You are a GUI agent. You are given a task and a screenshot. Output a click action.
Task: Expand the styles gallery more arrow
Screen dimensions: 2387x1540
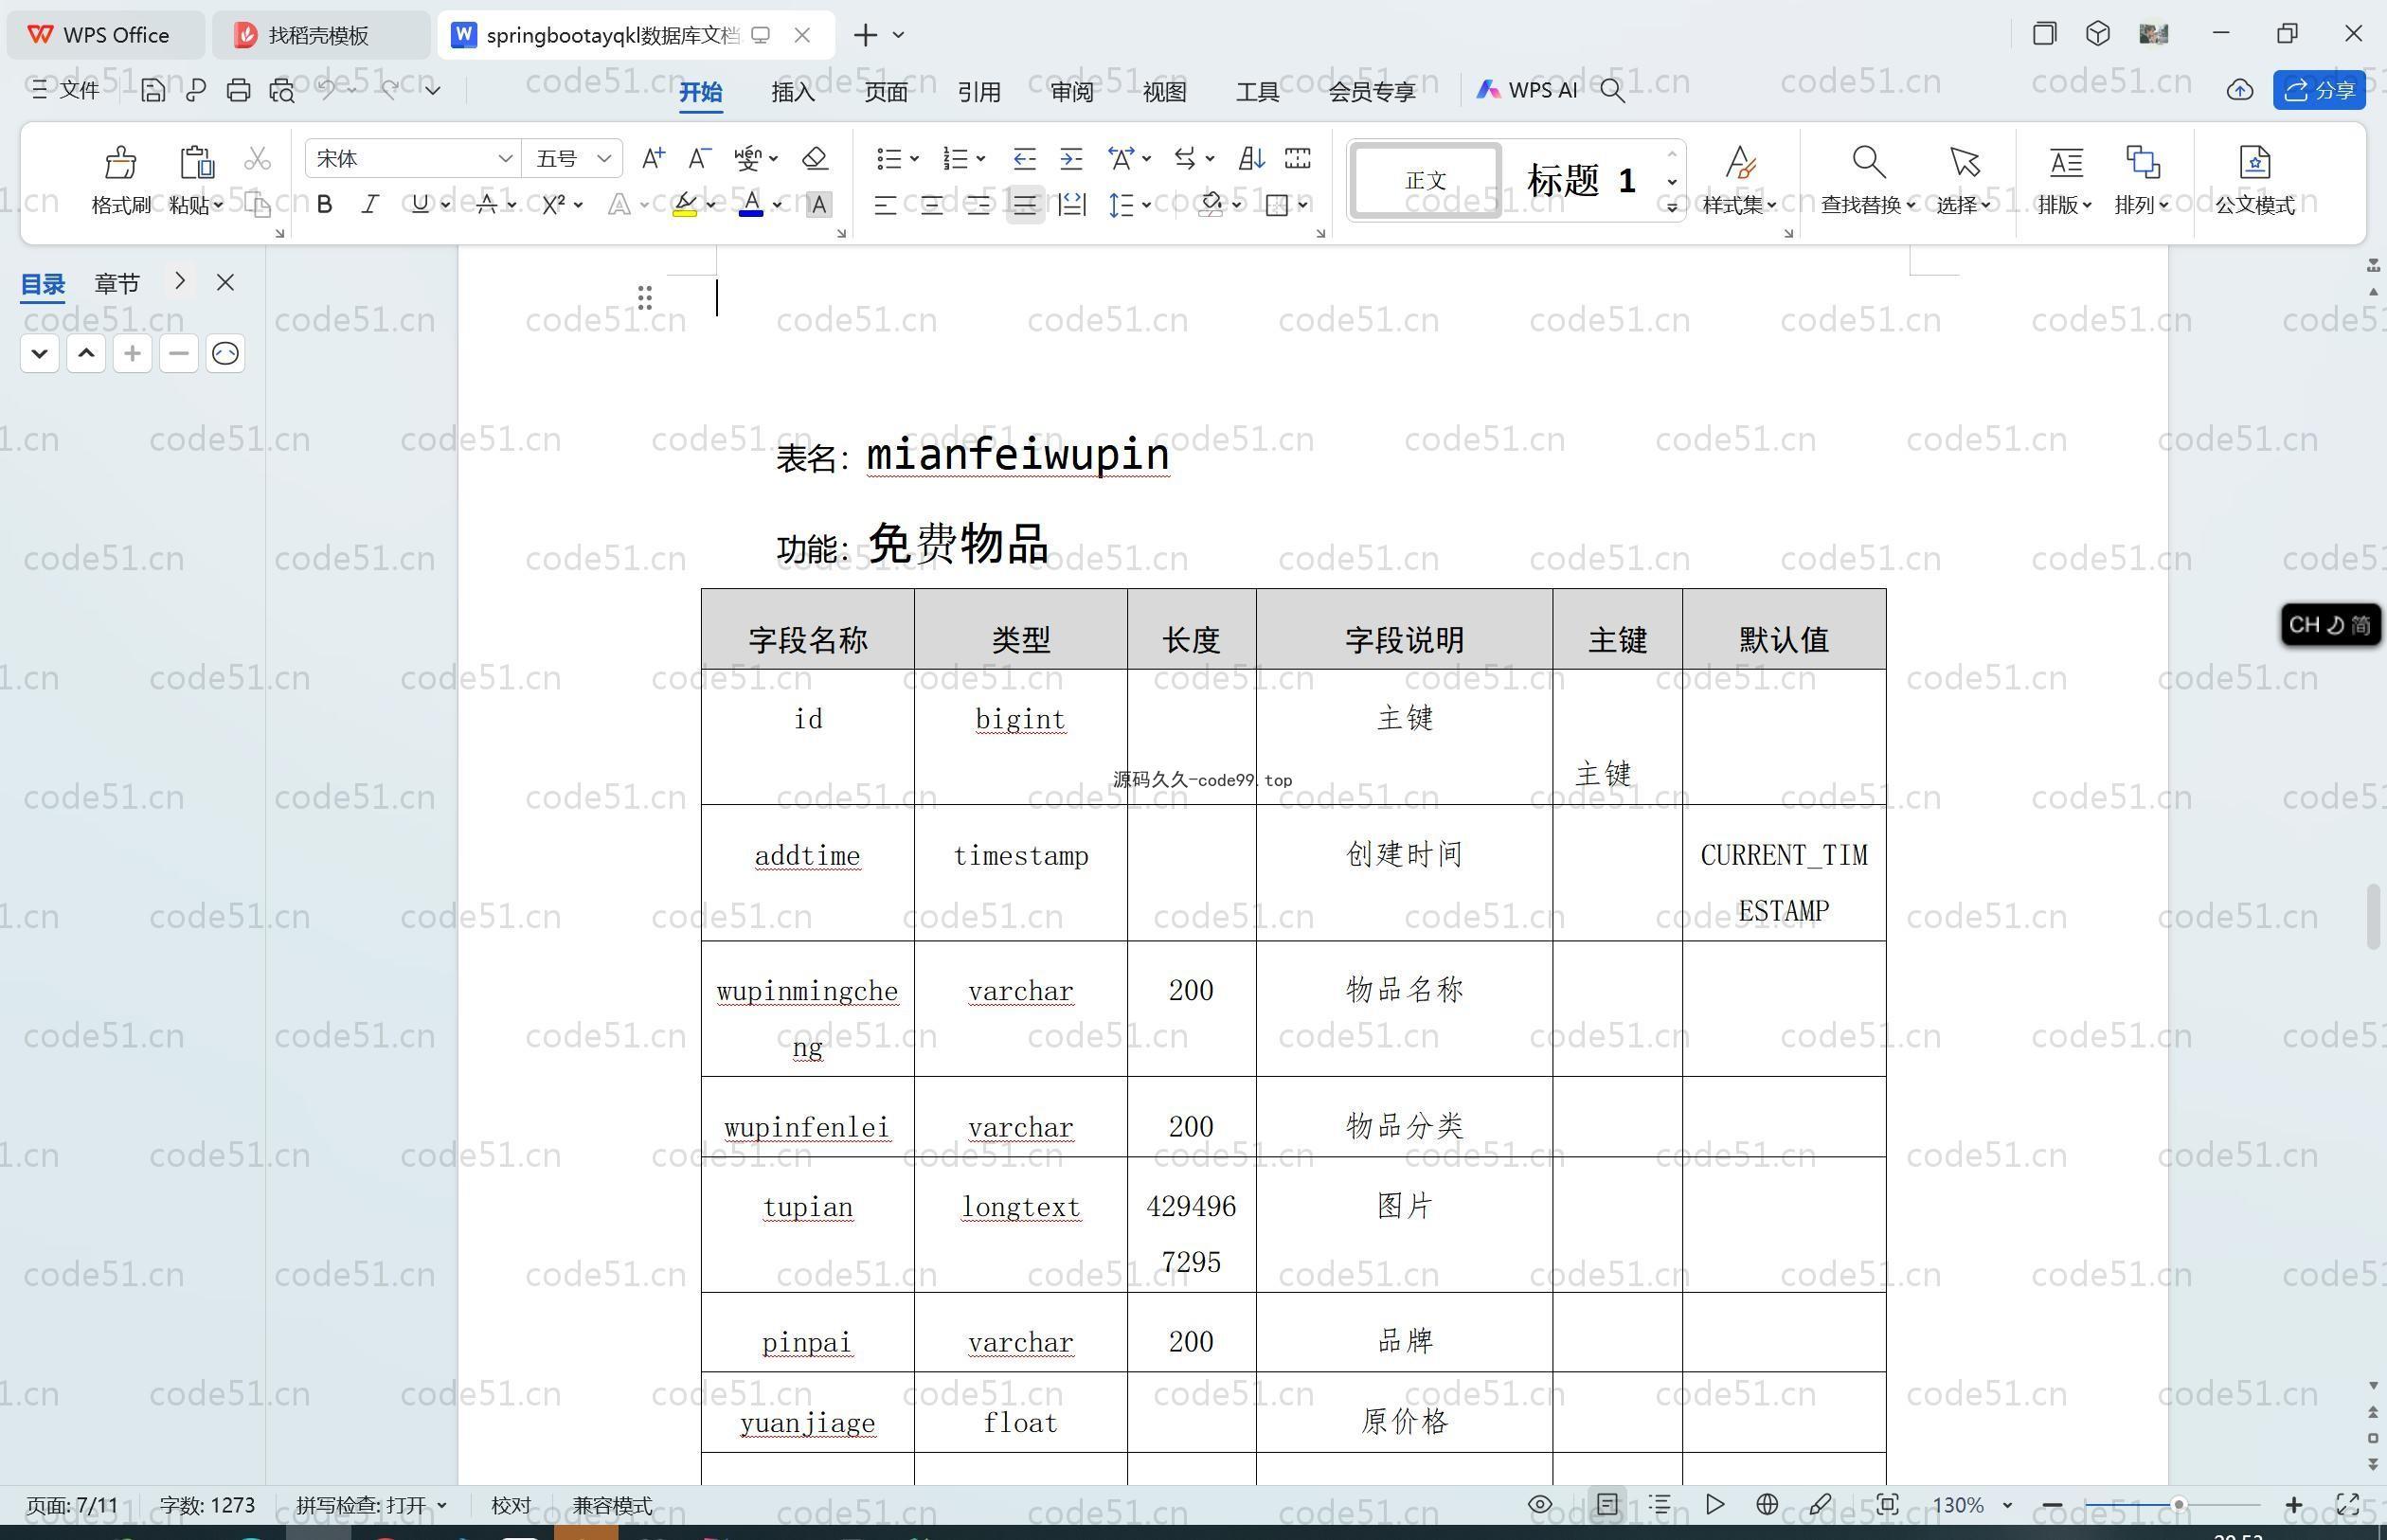click(1671, 207)
